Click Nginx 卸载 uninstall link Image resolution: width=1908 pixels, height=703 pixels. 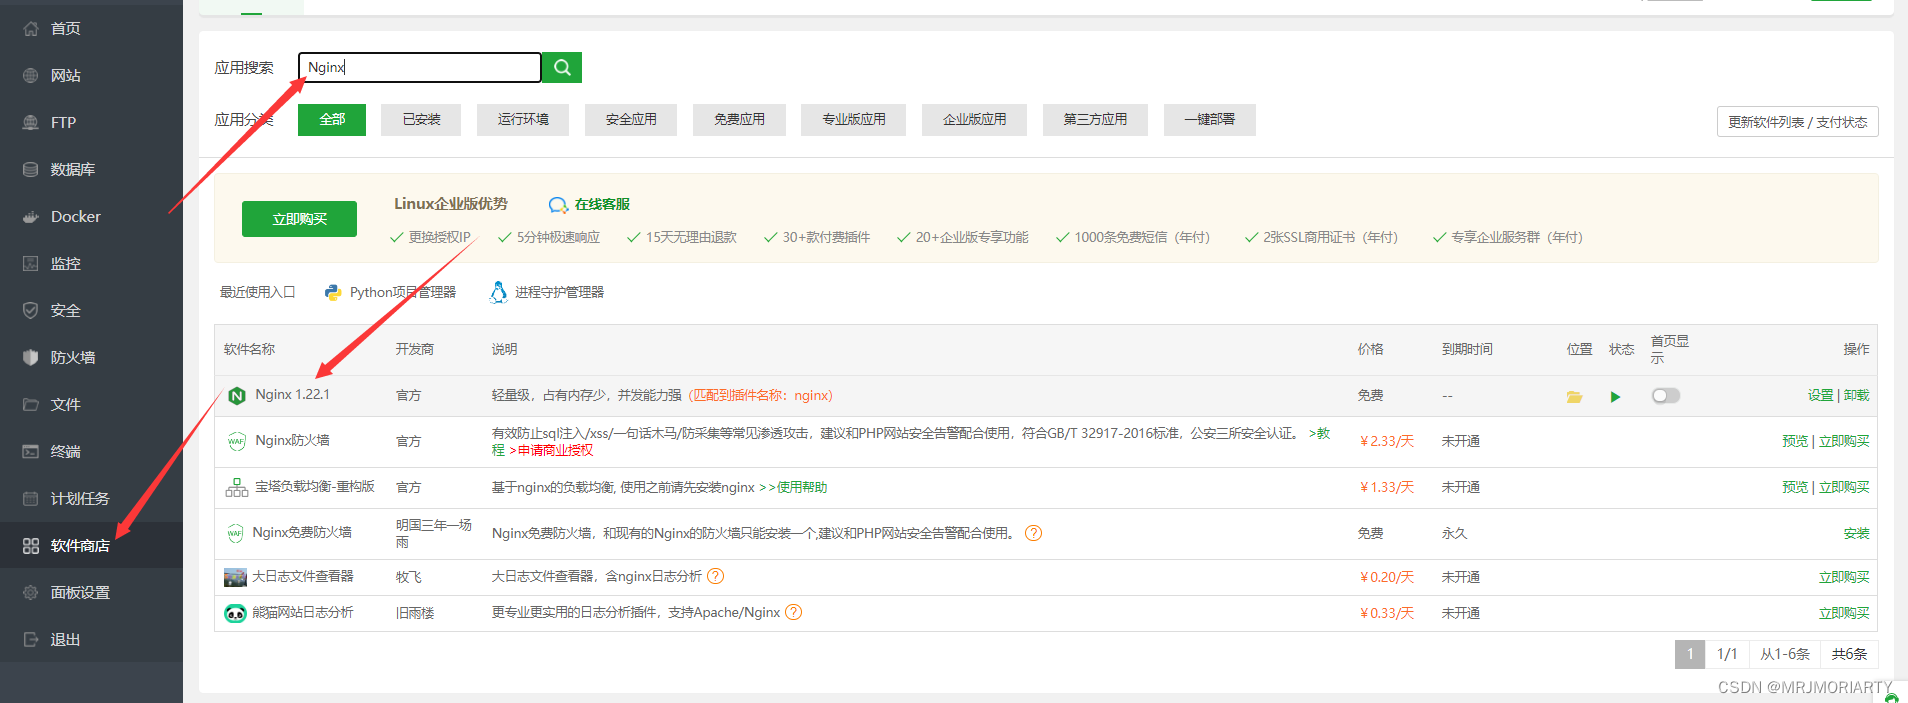tap(1856, 396)
